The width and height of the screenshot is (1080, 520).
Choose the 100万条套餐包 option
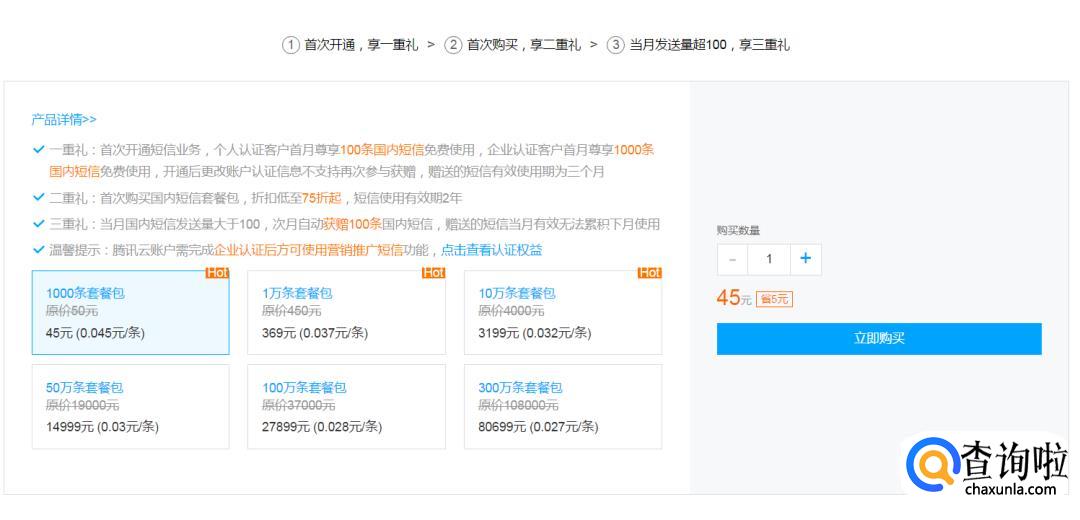(346, 406)
